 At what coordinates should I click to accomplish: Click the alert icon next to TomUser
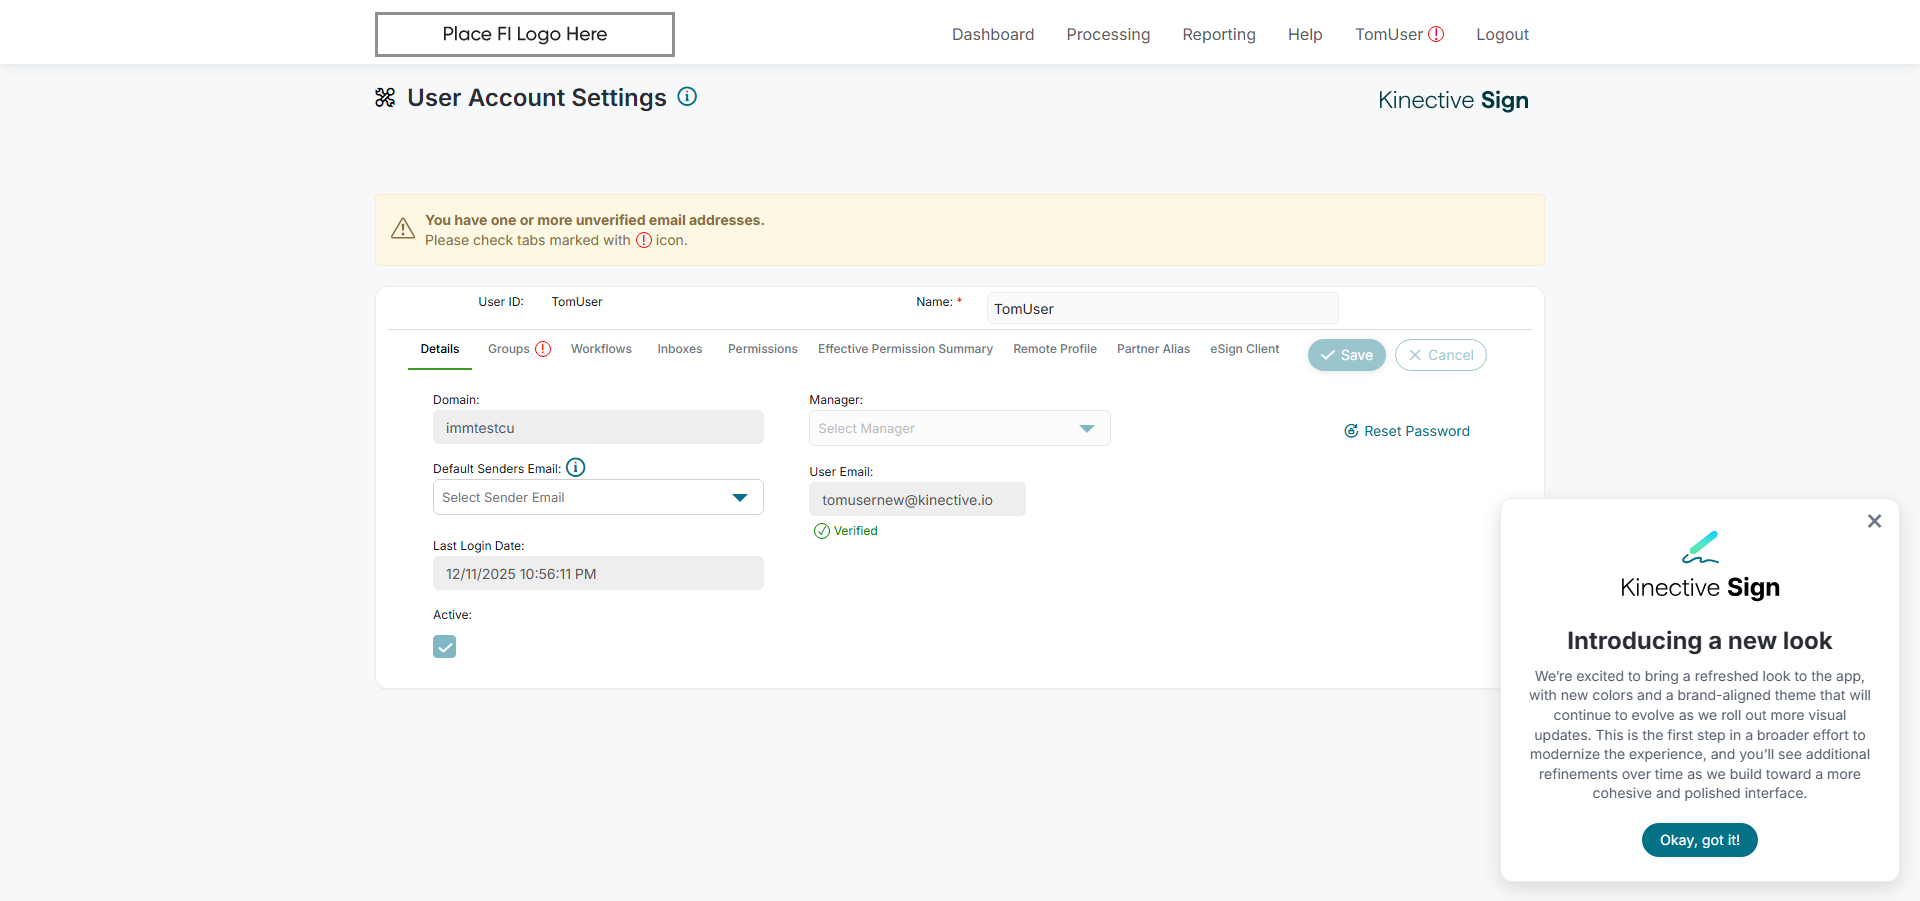pos(1436,34)
